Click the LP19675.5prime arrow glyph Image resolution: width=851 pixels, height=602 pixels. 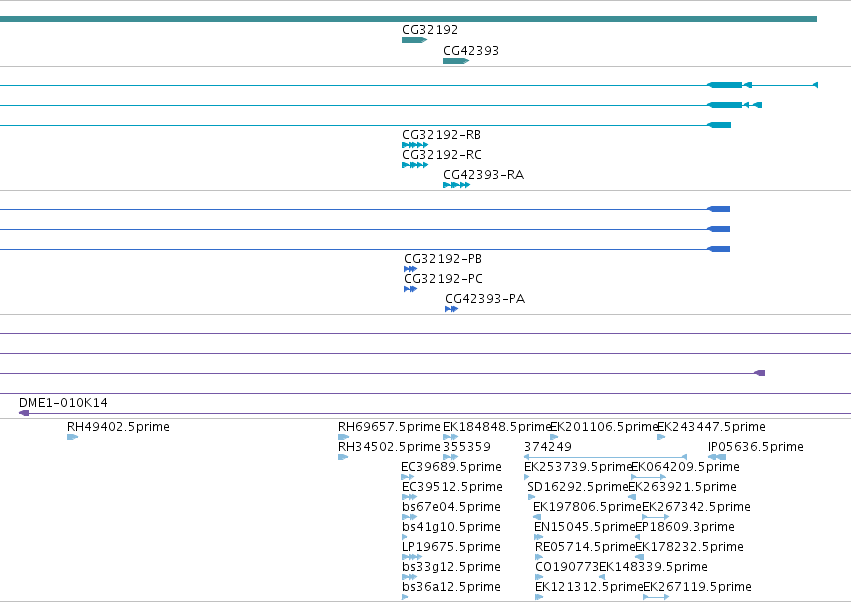[412, 557]
